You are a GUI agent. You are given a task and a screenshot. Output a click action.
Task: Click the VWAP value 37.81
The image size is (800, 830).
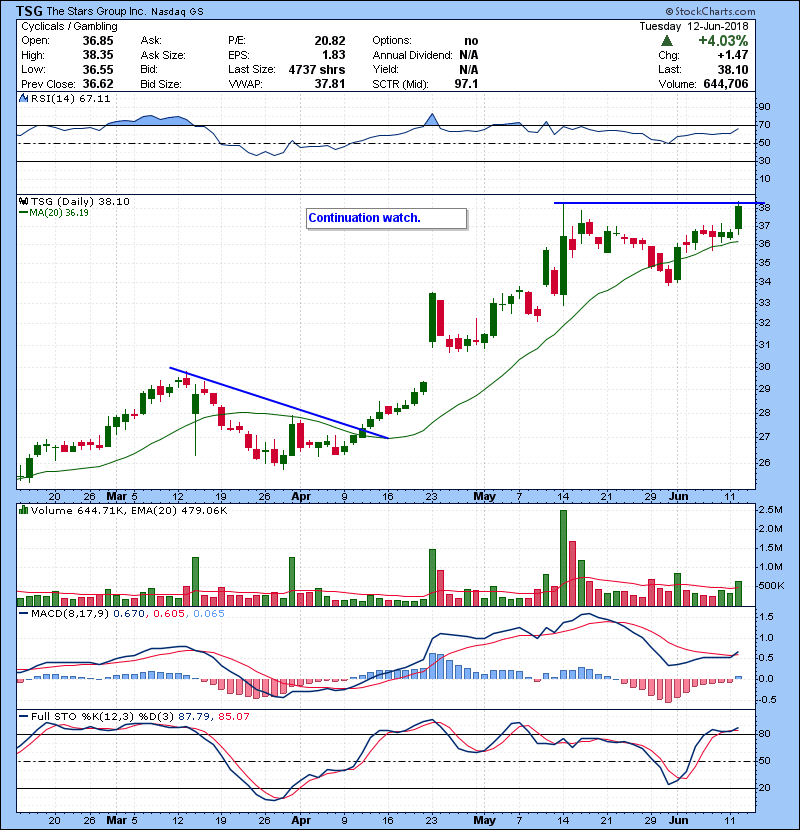click(x=330, y=84)
